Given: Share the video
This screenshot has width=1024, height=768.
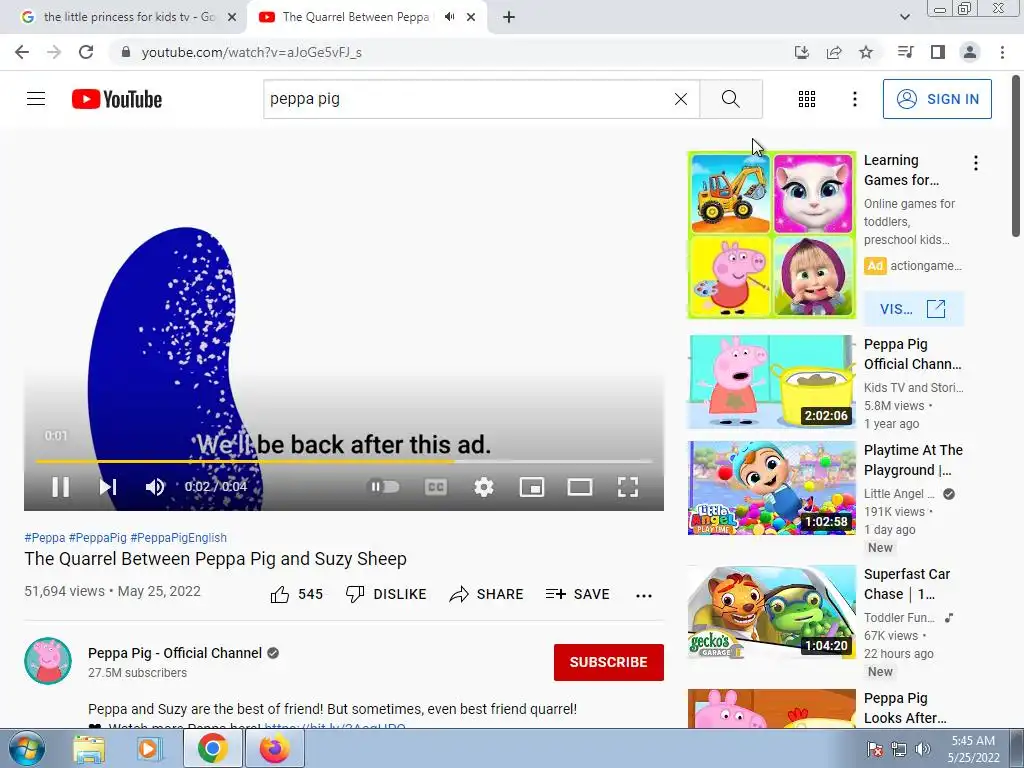Looking at the screenshot, I should 487,594.
